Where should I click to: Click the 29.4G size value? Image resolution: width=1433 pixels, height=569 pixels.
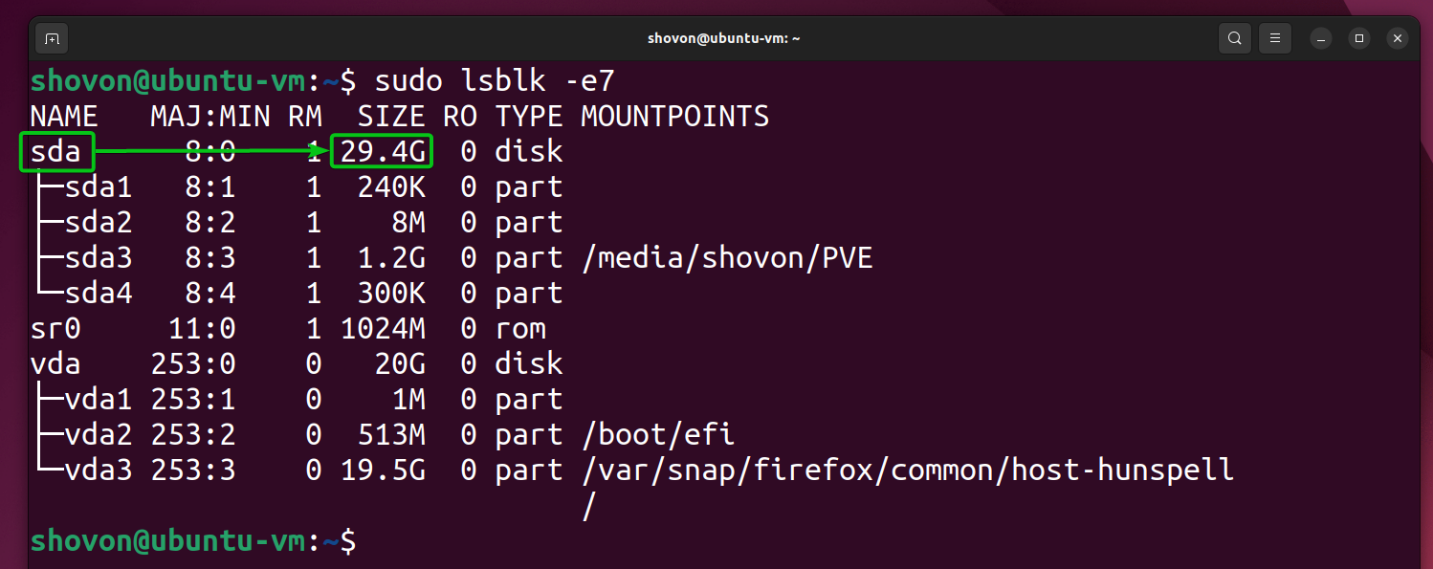click(381, 152)
